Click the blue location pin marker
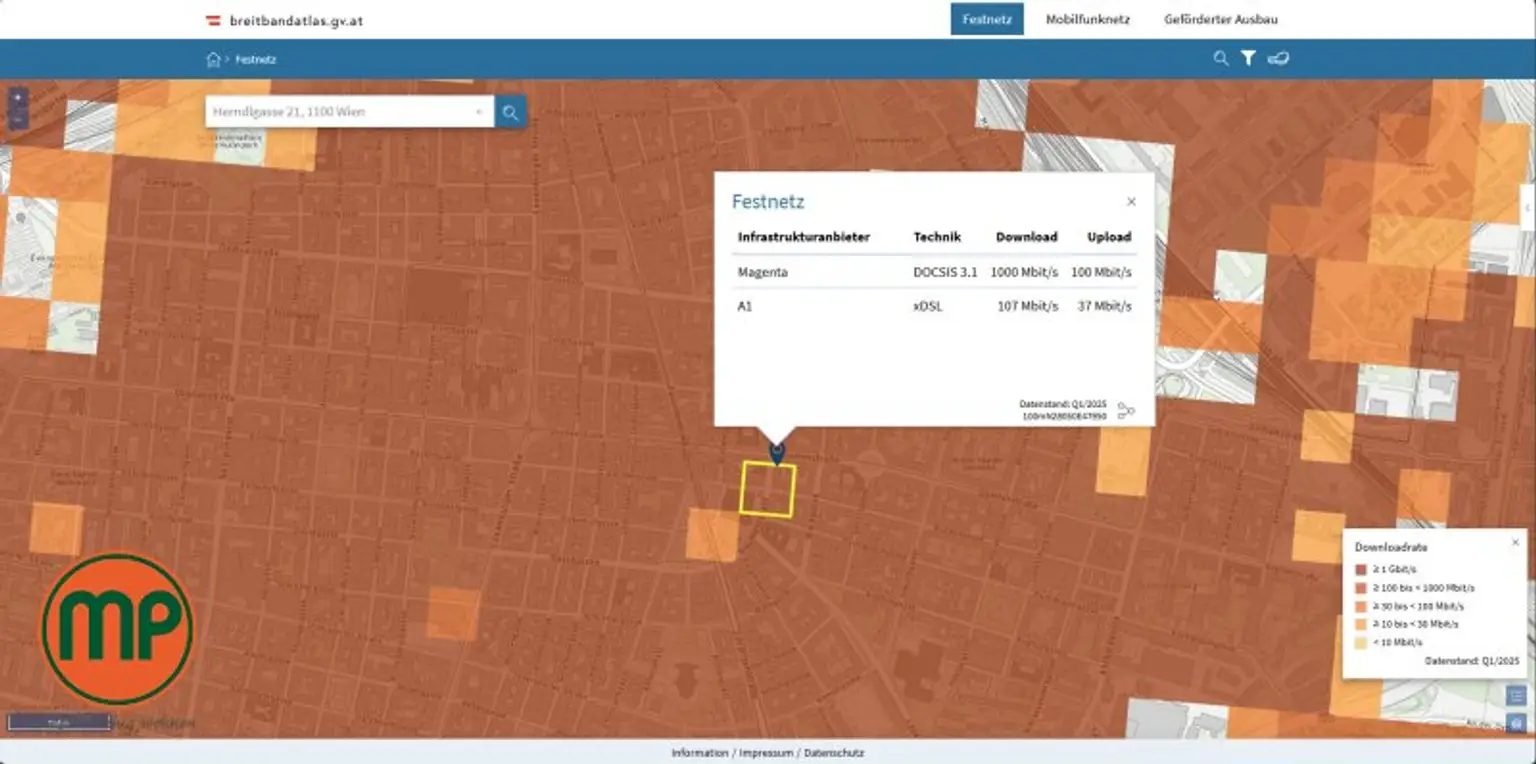This screenshot has width=1536, height=764. click(x=777, y=452)
